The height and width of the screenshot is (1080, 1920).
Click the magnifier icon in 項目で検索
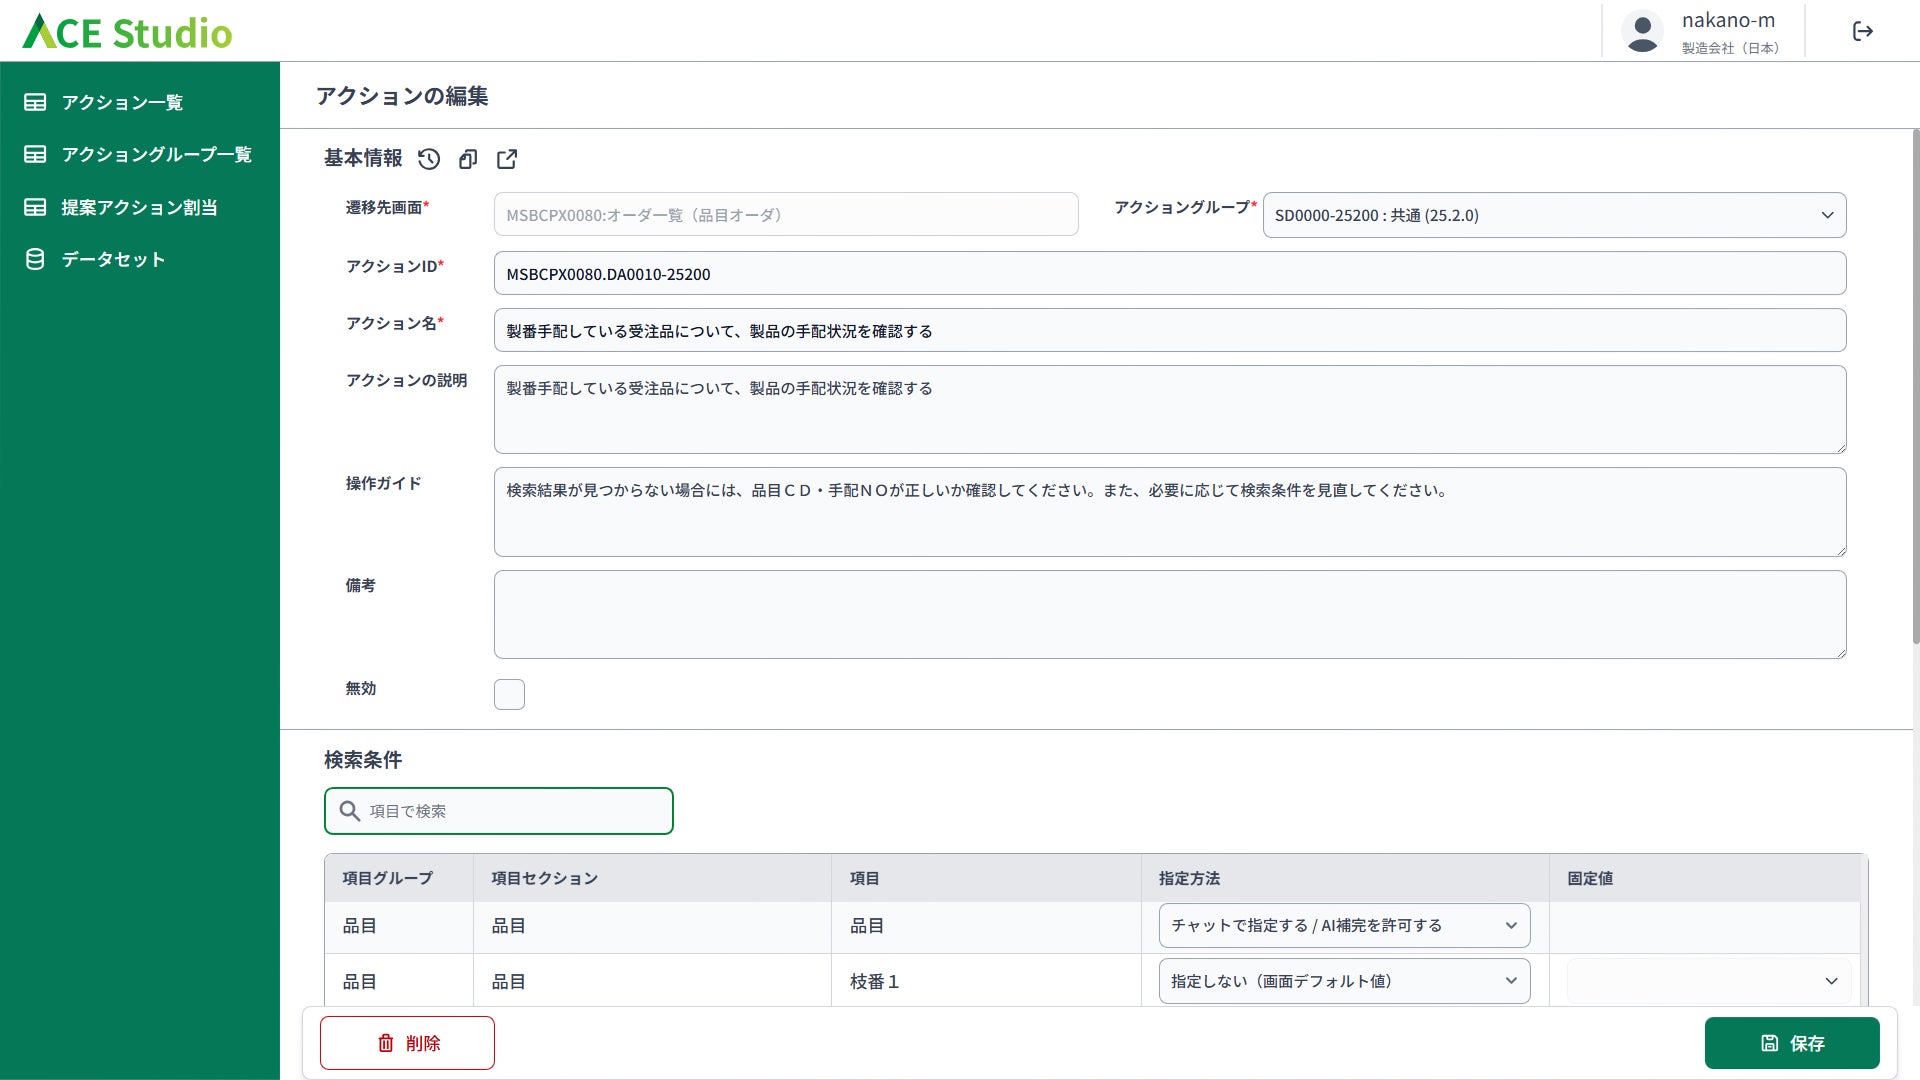point(349,811)
